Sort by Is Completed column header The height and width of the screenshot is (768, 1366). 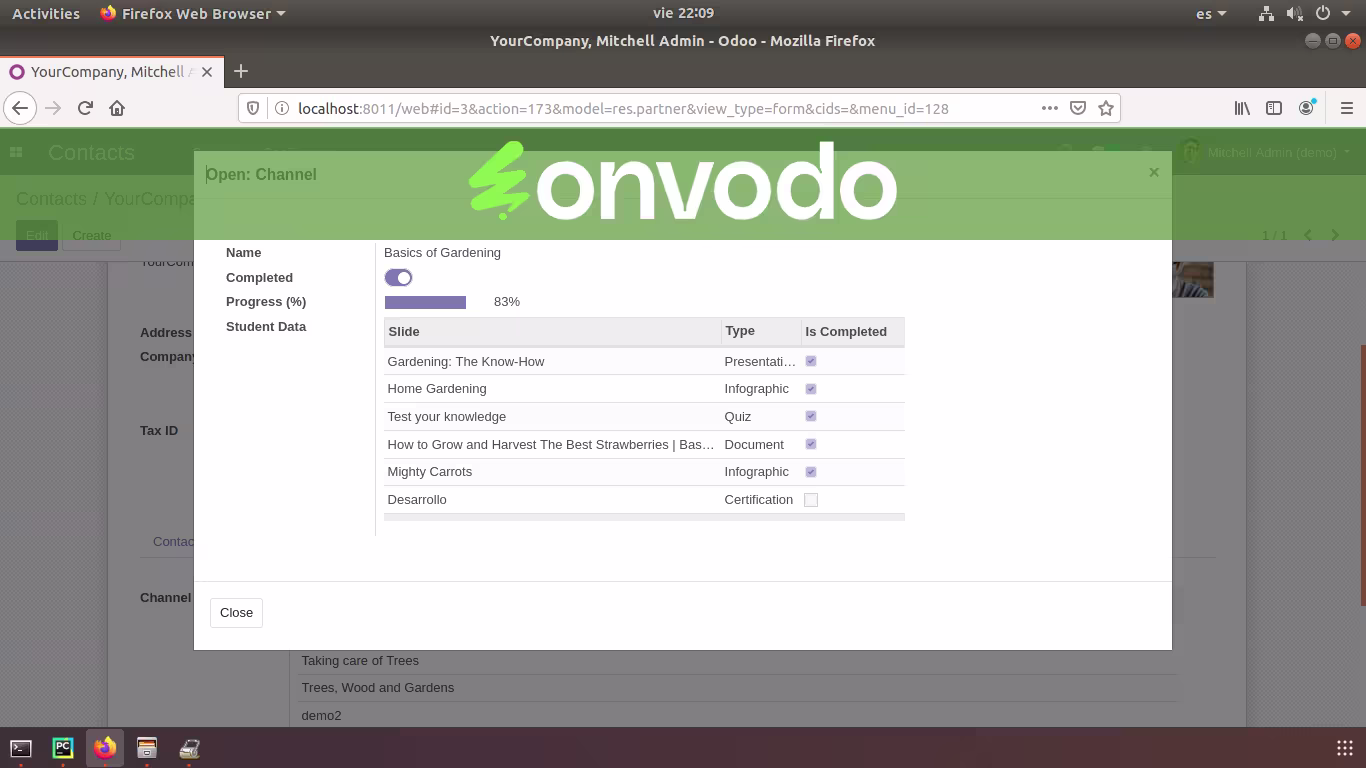click(853, 331)
